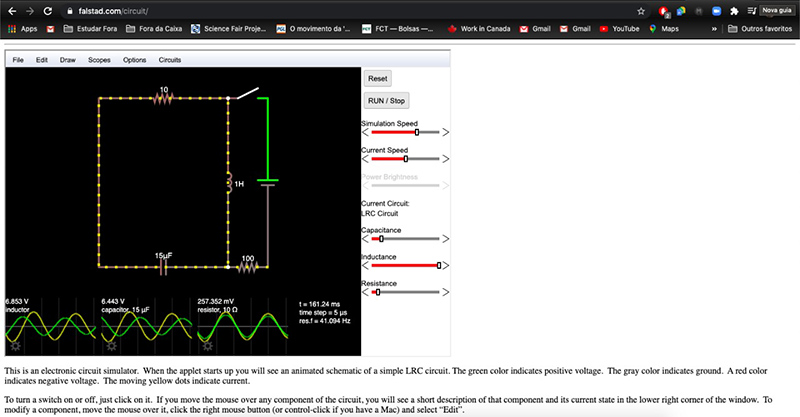This screenshot has height=417, width=800.
Task: Increase Resistance with right arrow
Action: point(445,292)
